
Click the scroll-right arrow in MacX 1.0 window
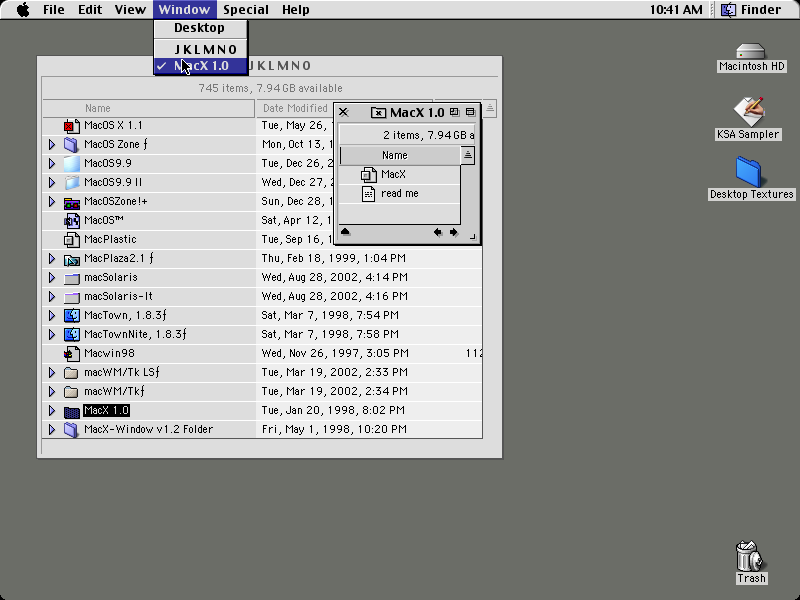[454, 233]
